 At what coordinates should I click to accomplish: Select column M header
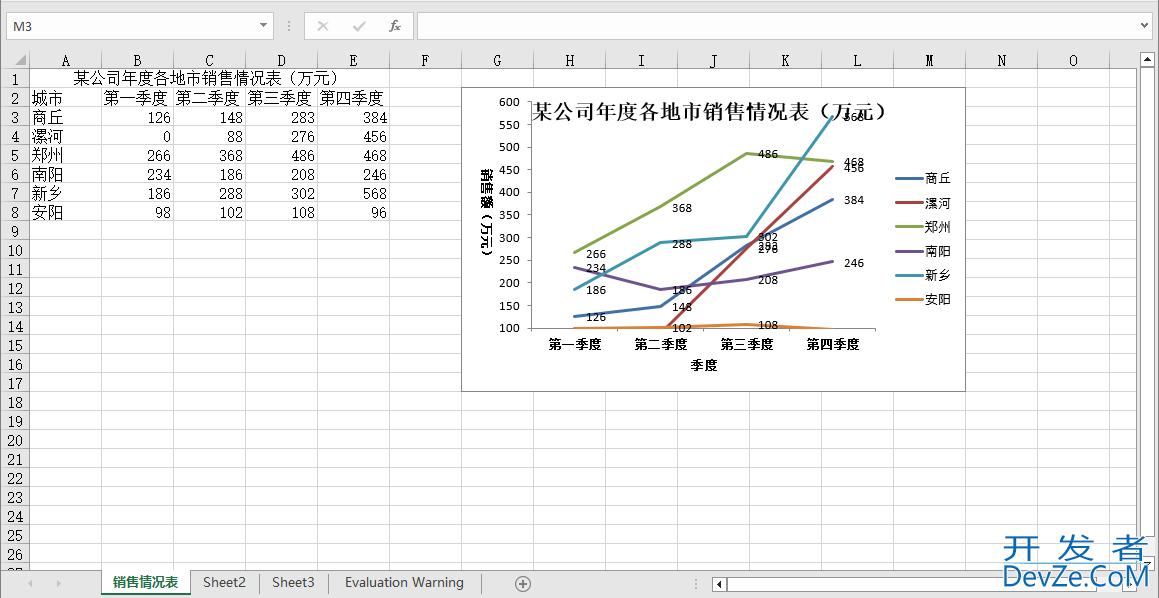click(929, 61)
